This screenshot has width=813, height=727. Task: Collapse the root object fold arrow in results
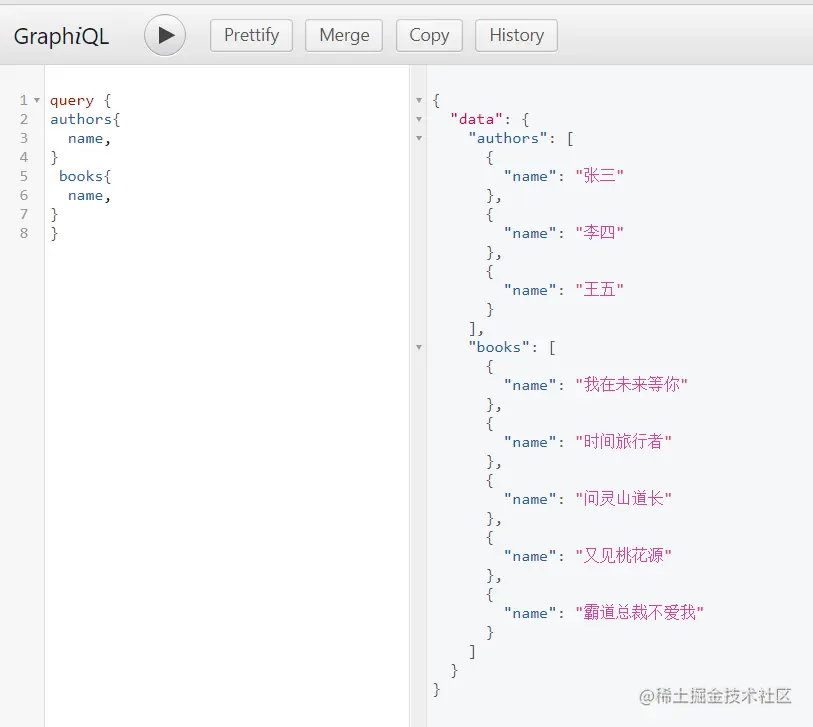click(x=419, y=100)
